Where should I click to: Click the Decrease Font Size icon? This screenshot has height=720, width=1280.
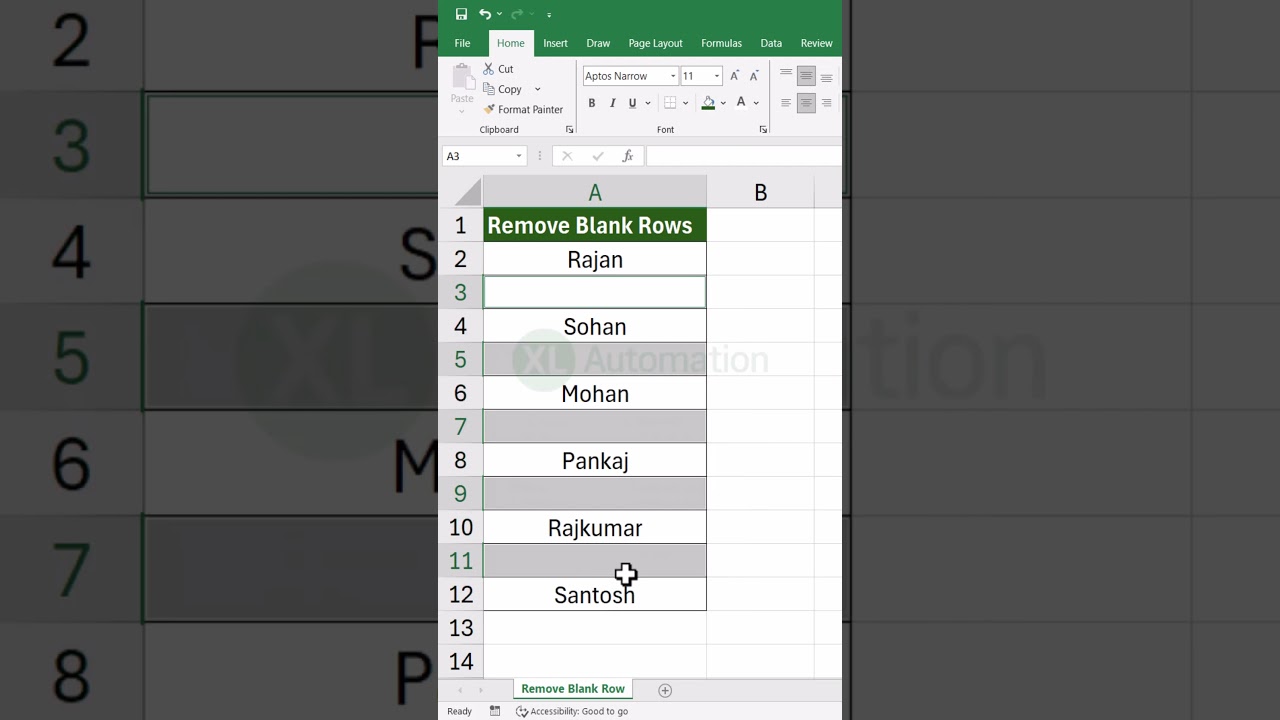click(755, 76)
